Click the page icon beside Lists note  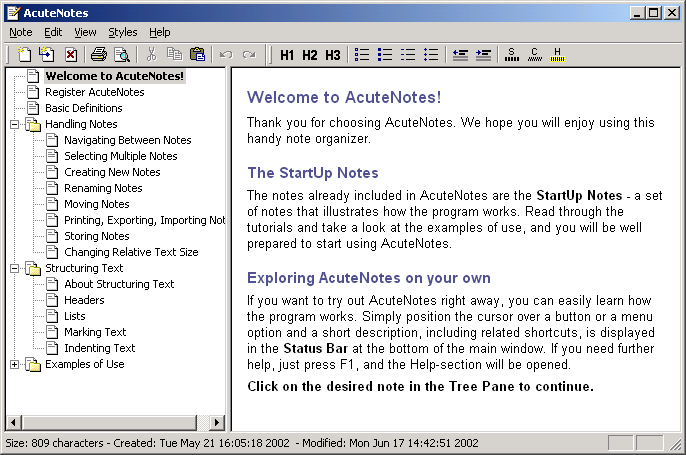(x=52, y=316)
